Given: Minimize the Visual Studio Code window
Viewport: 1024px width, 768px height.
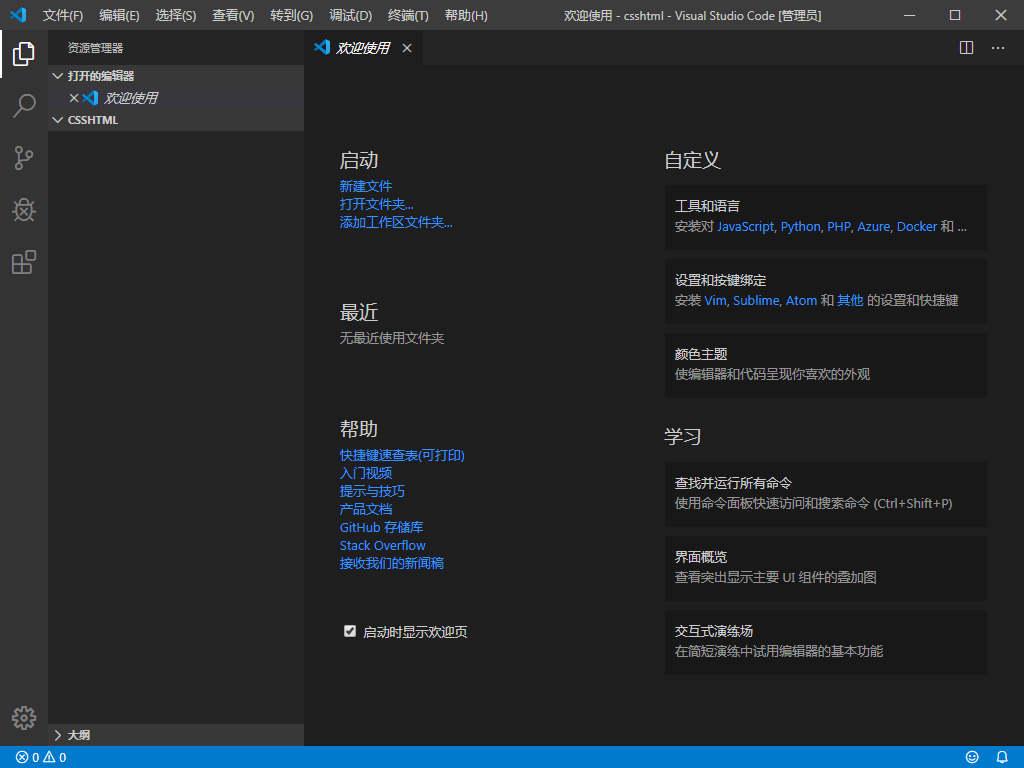Looking at the screenshot, I should click(909, 15).
